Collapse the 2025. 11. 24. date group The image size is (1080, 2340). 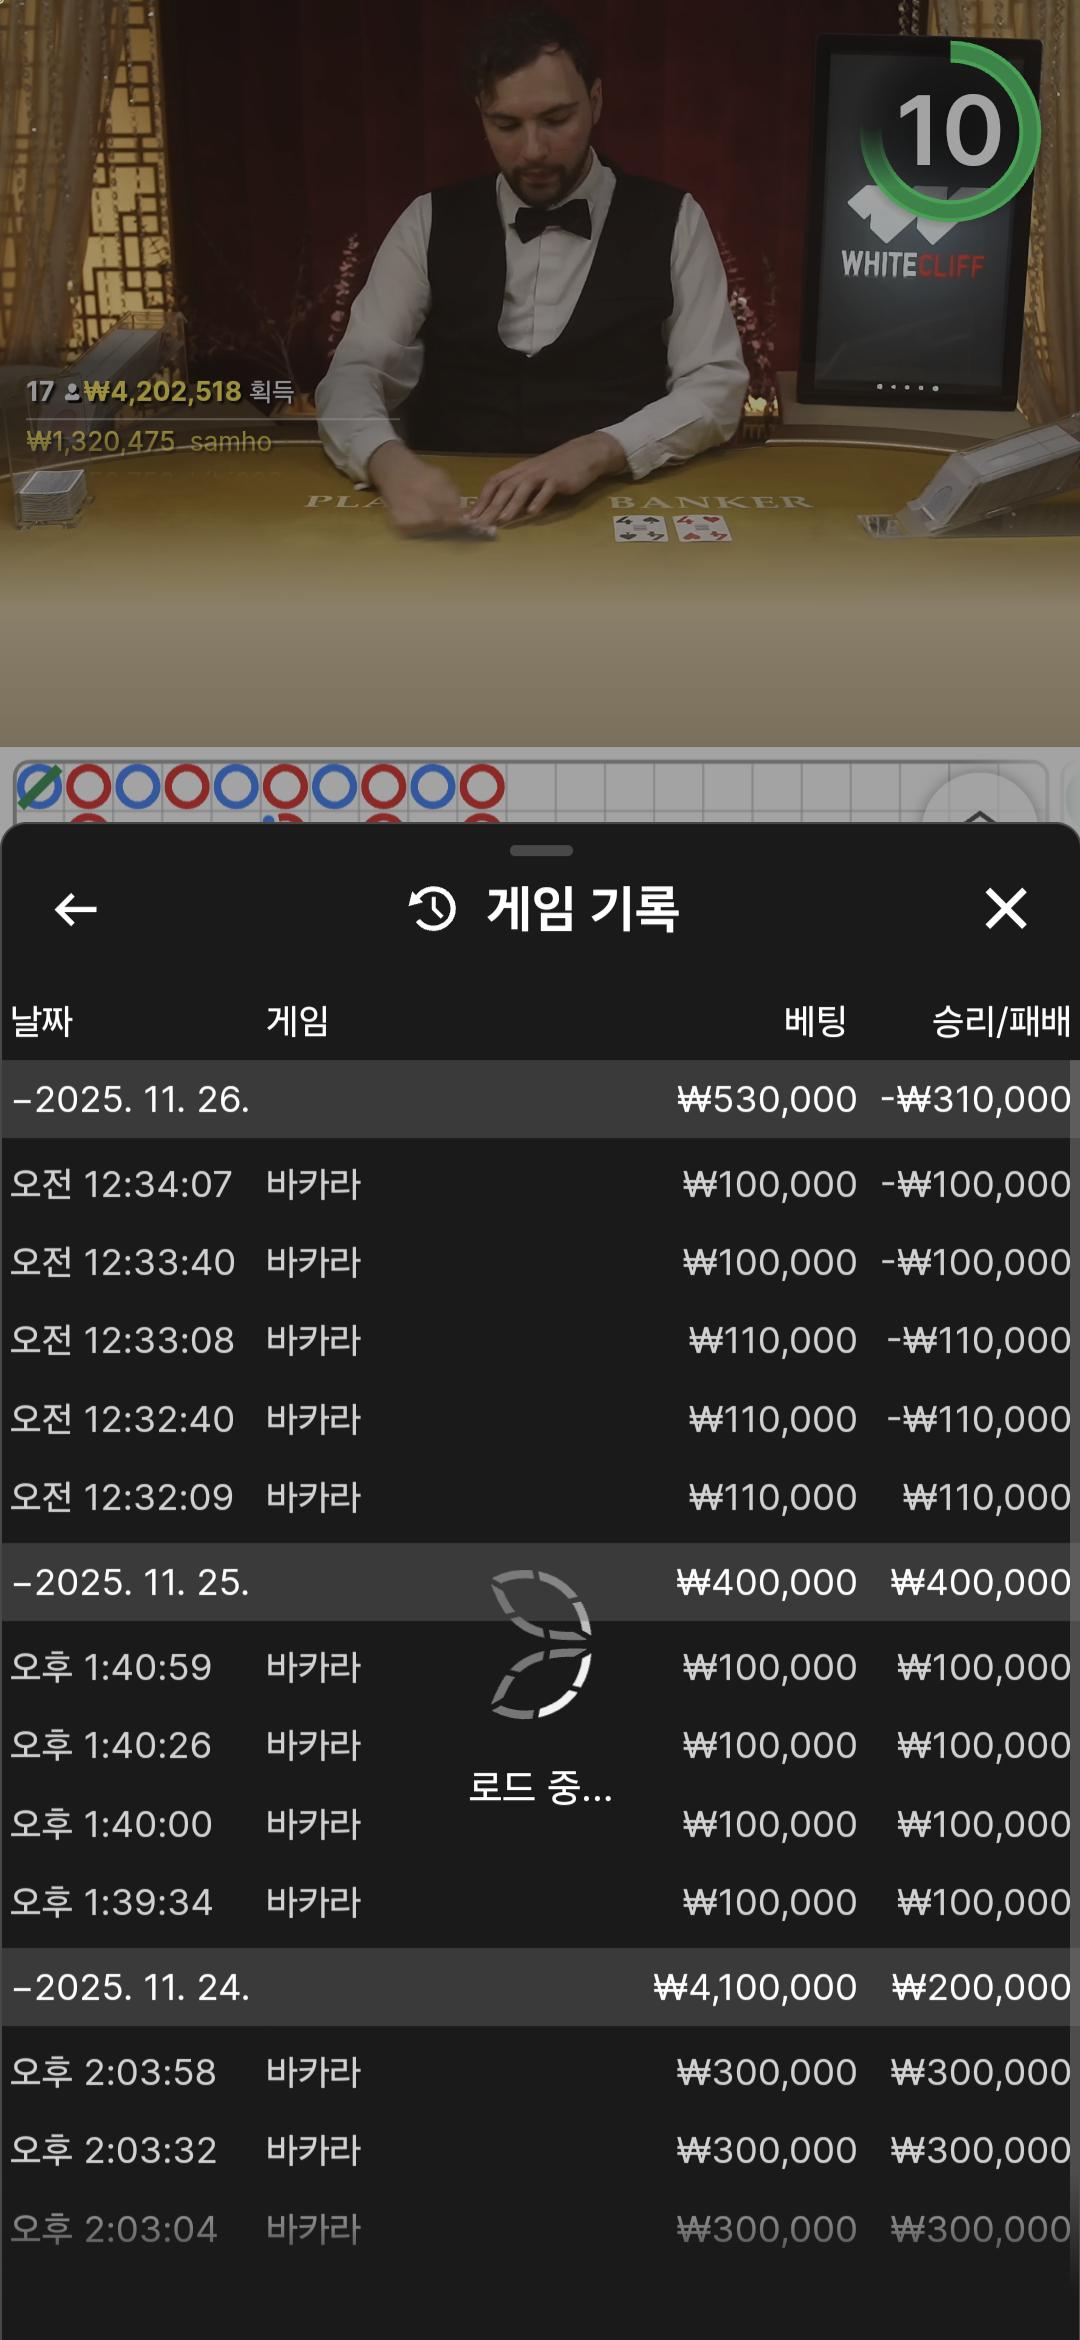click(x=130, y=1987)
